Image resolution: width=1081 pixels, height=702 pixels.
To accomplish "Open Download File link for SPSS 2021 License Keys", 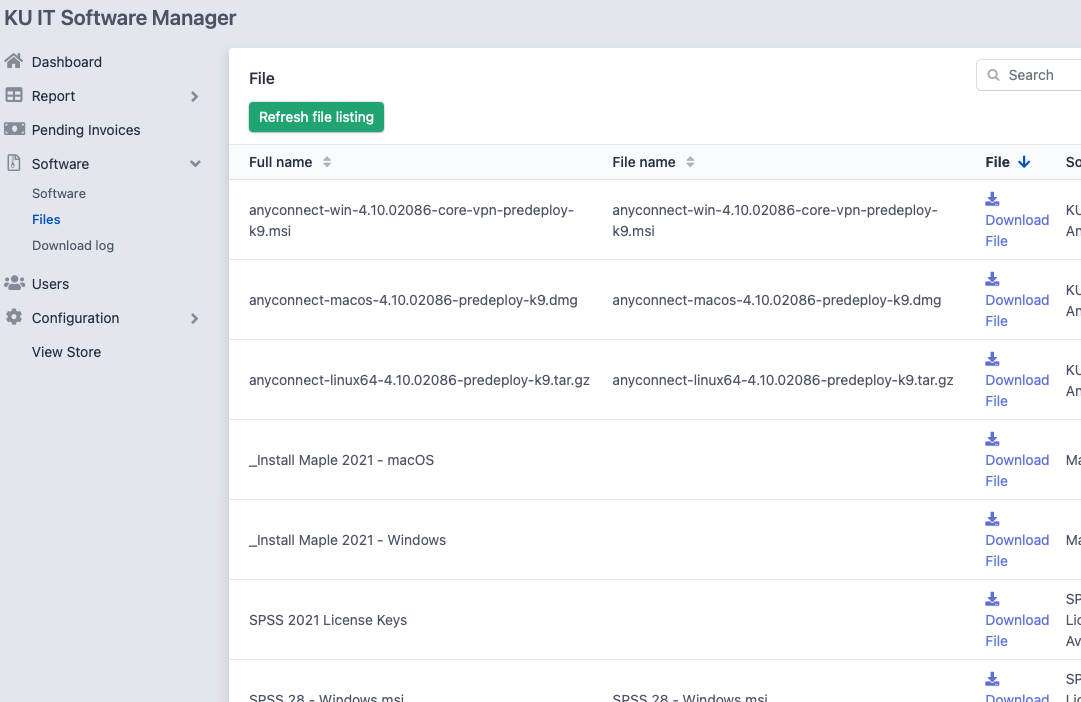I will click(x=1017, y=630).
